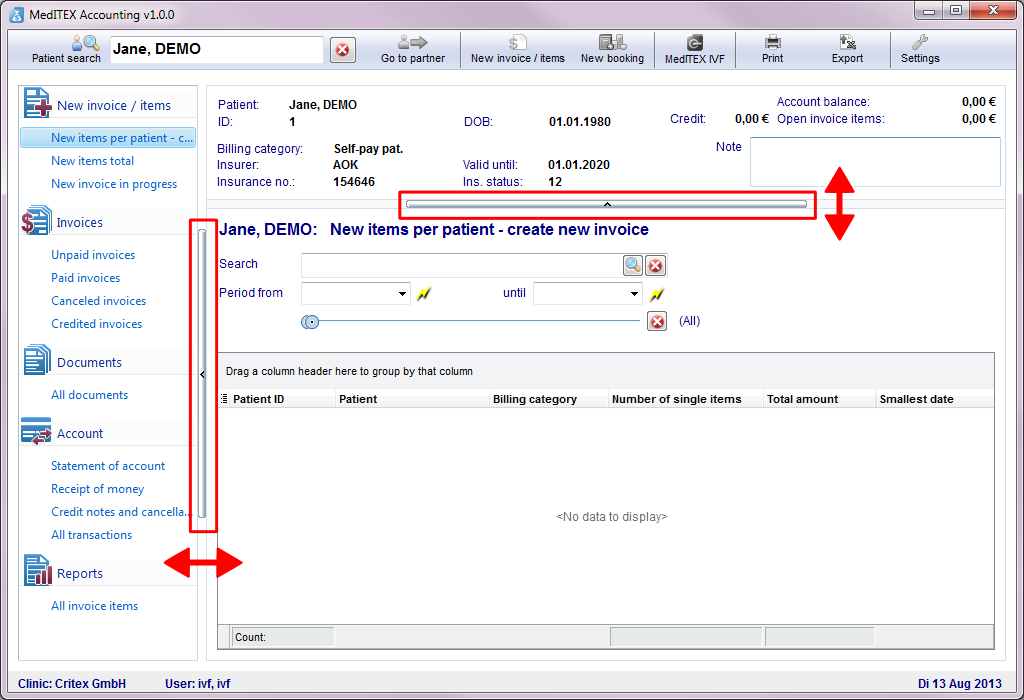Click the Export toolbar icon
The width and height of the screenshot is (1024, 700).
[847, 50]
